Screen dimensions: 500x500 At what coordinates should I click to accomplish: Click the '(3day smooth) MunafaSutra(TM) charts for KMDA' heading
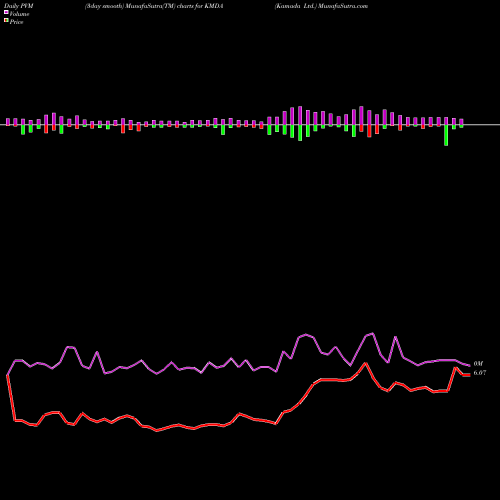tap(154, 6)
